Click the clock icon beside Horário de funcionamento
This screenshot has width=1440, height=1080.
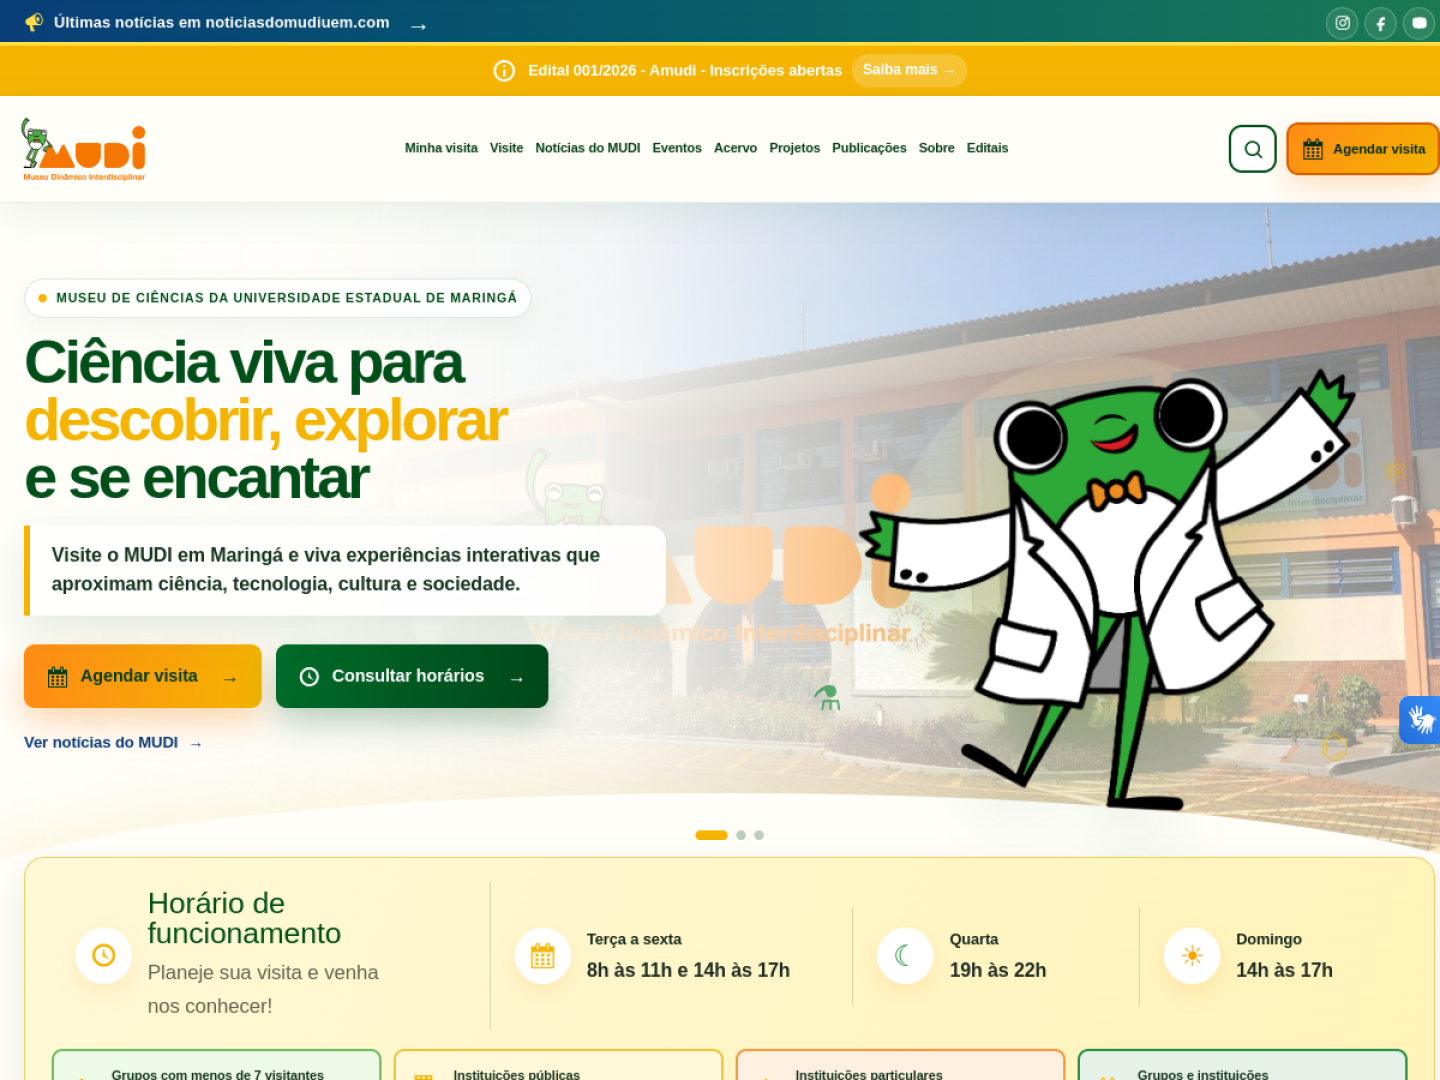coord(104,955)
